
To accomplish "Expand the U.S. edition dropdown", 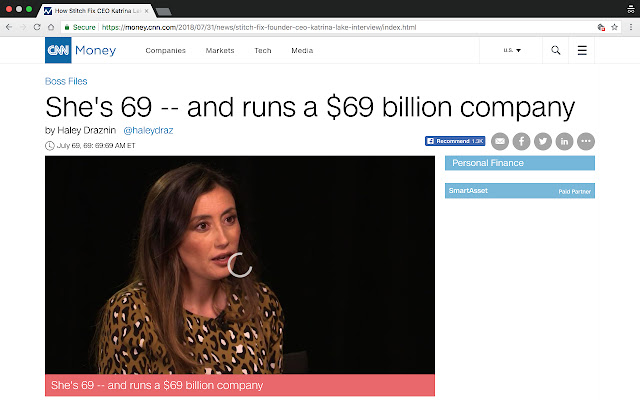I will point(512,50).
